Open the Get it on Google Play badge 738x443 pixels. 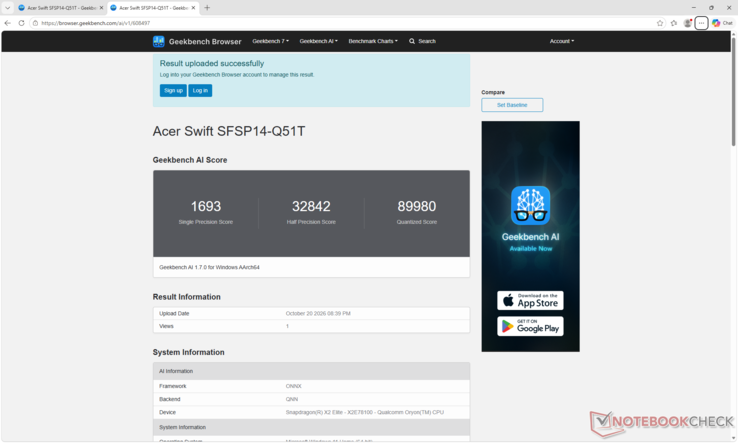tap(530, 326)
